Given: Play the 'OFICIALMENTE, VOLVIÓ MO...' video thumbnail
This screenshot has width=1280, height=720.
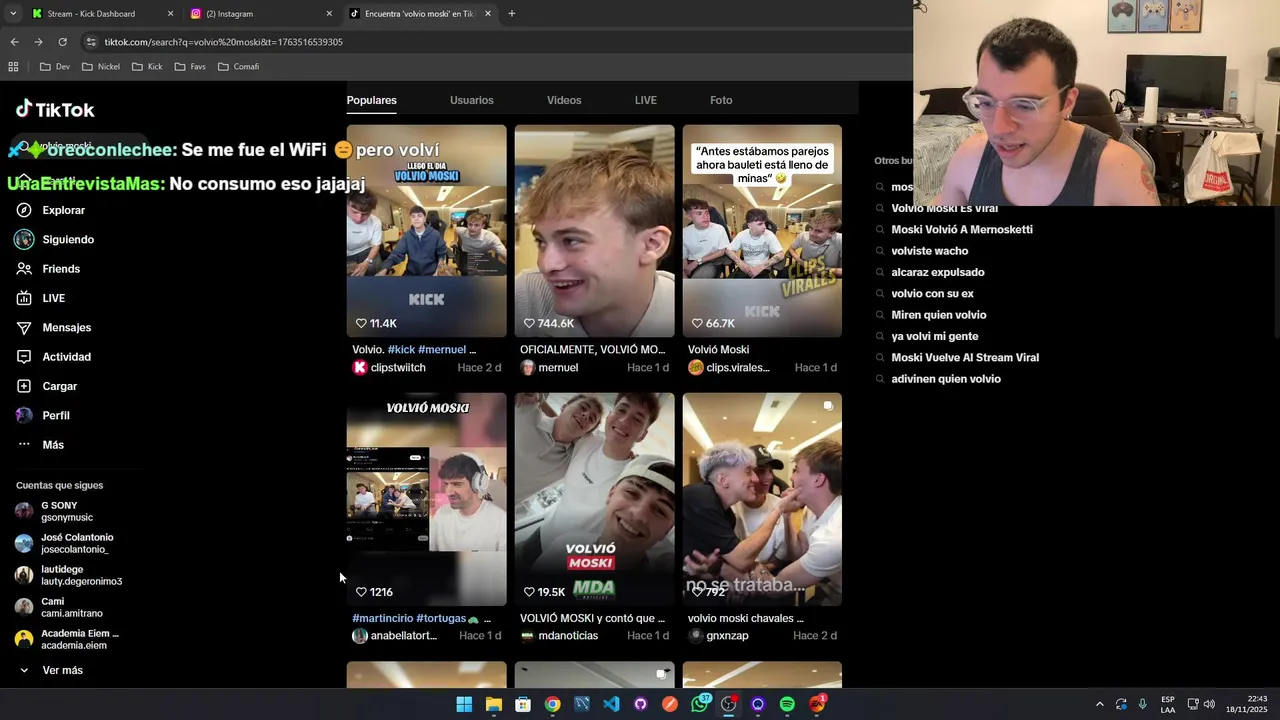Looking at the screenshot, I should coord(594,231).
